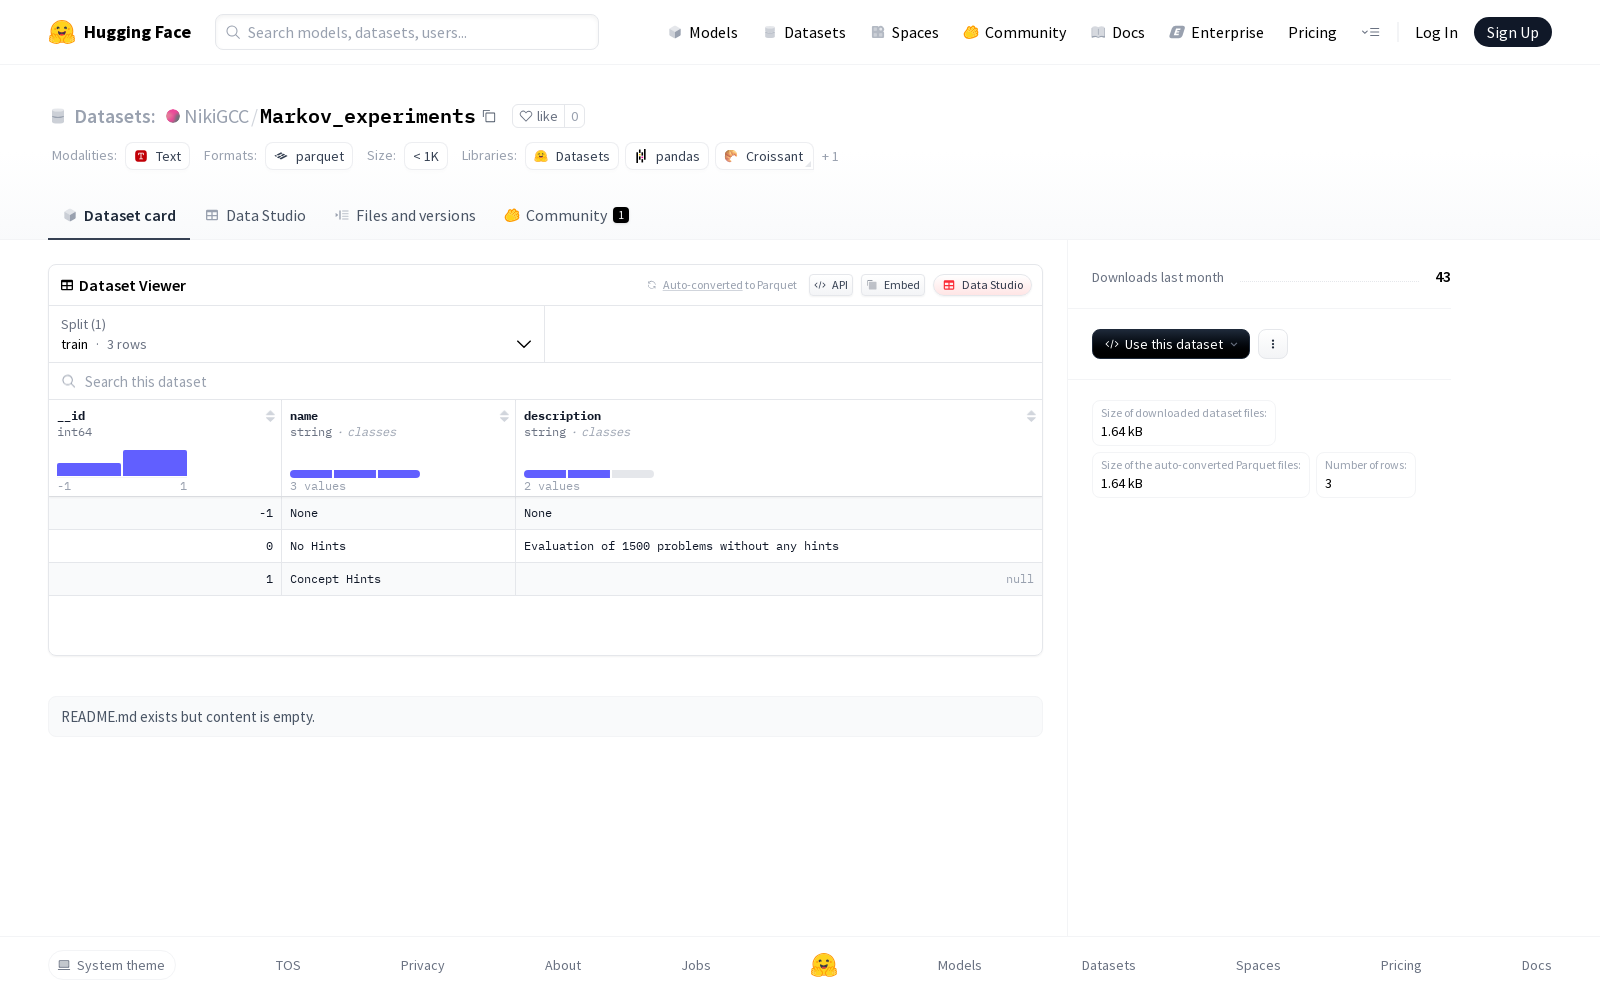
Task: Change the System theme selector
Action: click(112, 965)
